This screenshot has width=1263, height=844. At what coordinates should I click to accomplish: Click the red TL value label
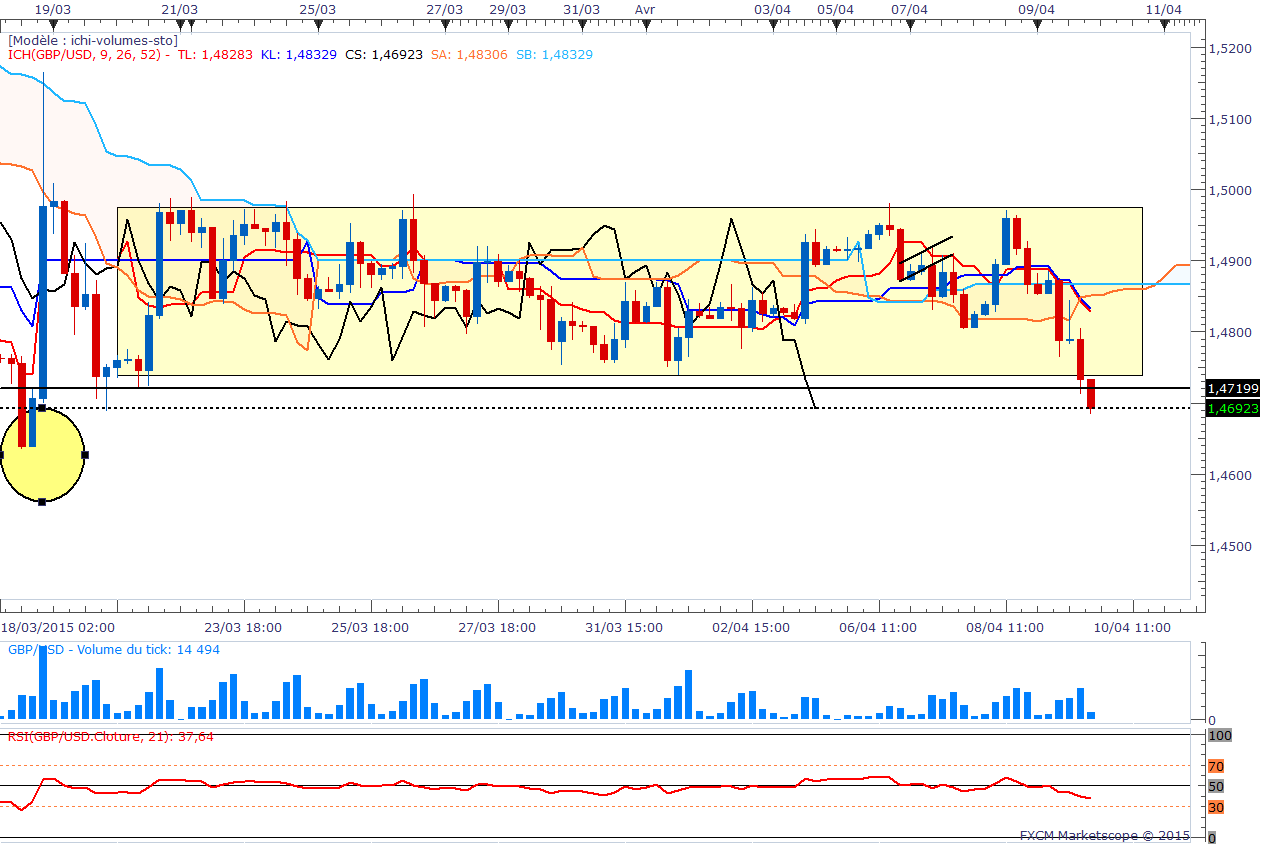[215, 55]
